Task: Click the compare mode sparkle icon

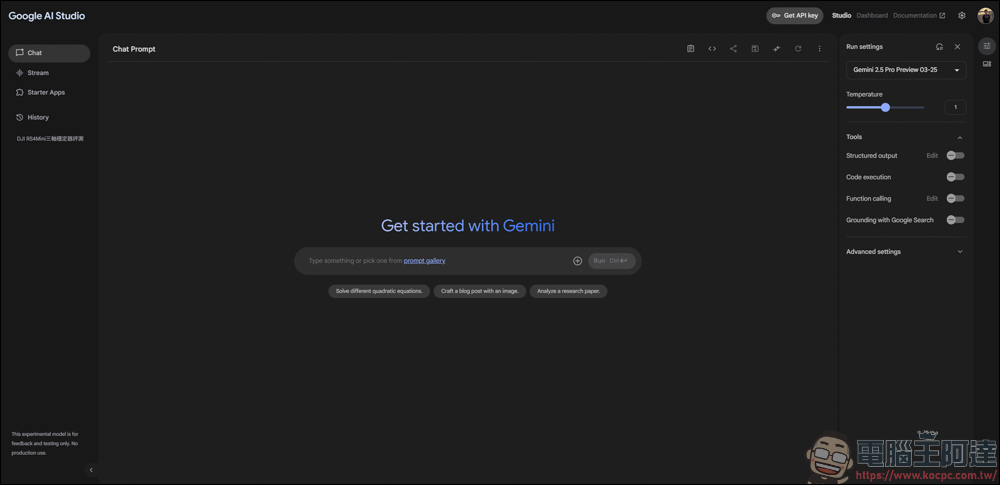Action: pyautogui.click(x=776, y=48)
